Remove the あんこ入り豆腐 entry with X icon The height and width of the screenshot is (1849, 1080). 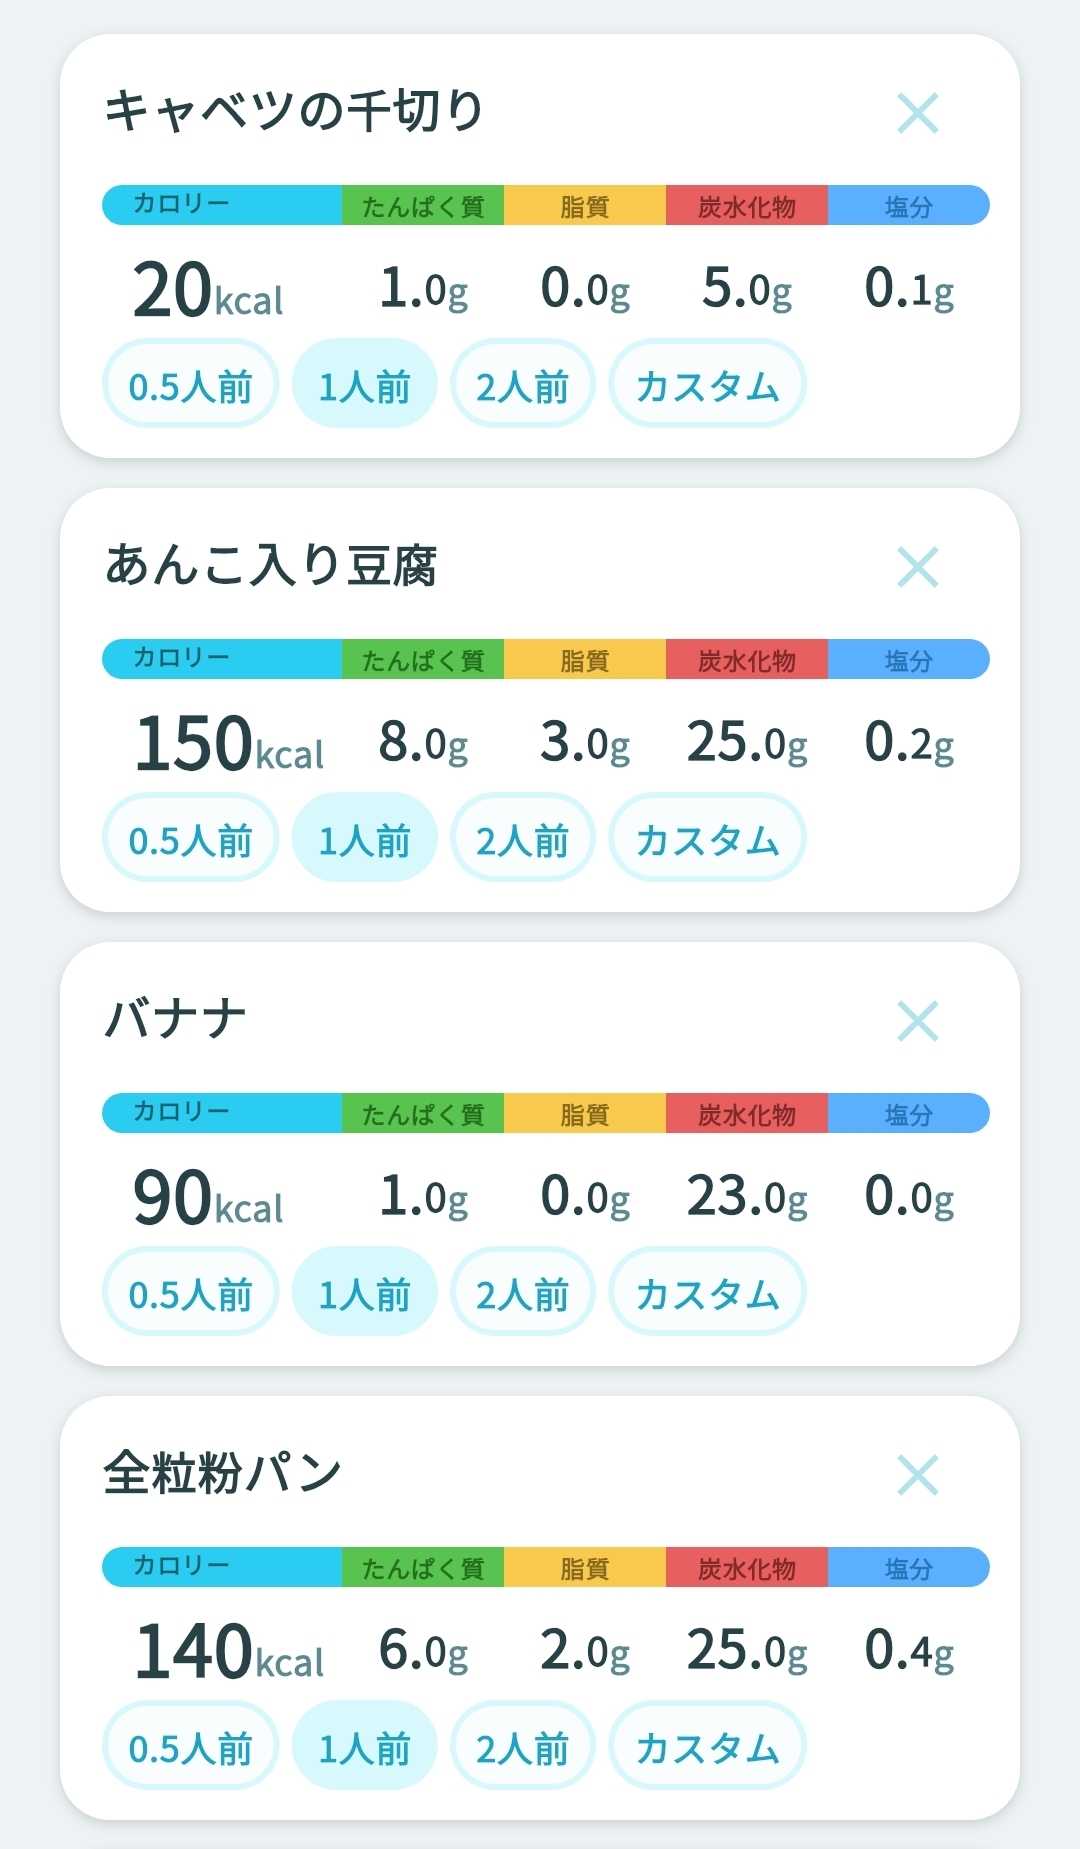pyautogui.click(x=918, y=567)
